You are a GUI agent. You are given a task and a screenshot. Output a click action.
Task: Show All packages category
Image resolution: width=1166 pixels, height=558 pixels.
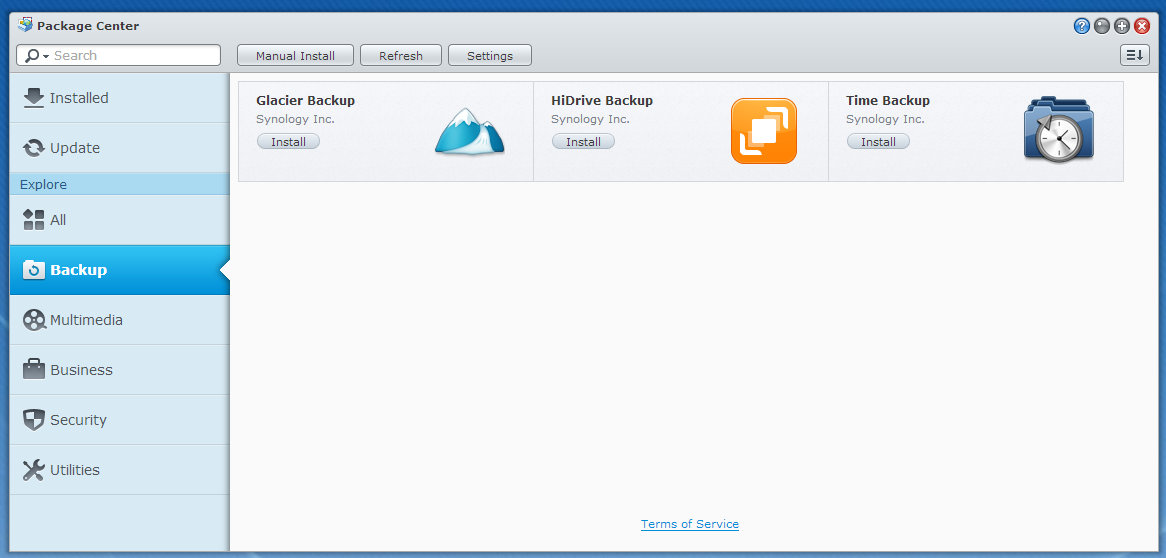[x=120, y=220]
